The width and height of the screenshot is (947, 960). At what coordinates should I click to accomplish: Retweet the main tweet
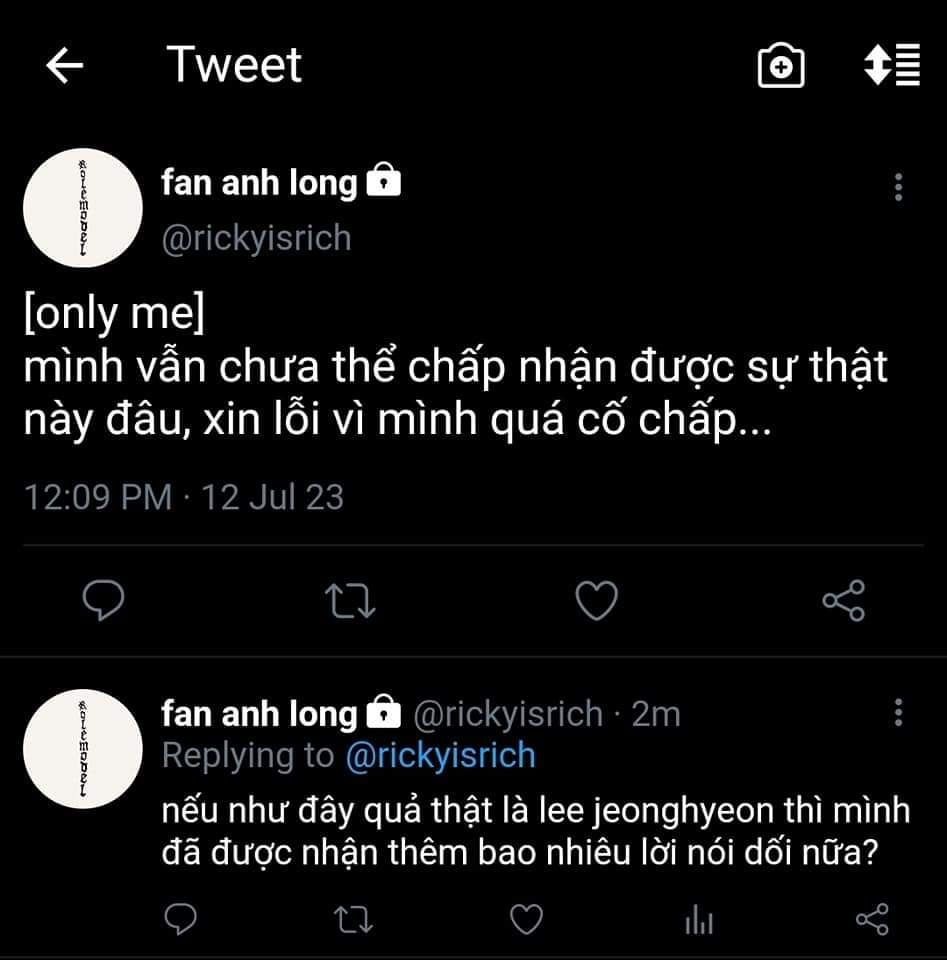[350, 600]
